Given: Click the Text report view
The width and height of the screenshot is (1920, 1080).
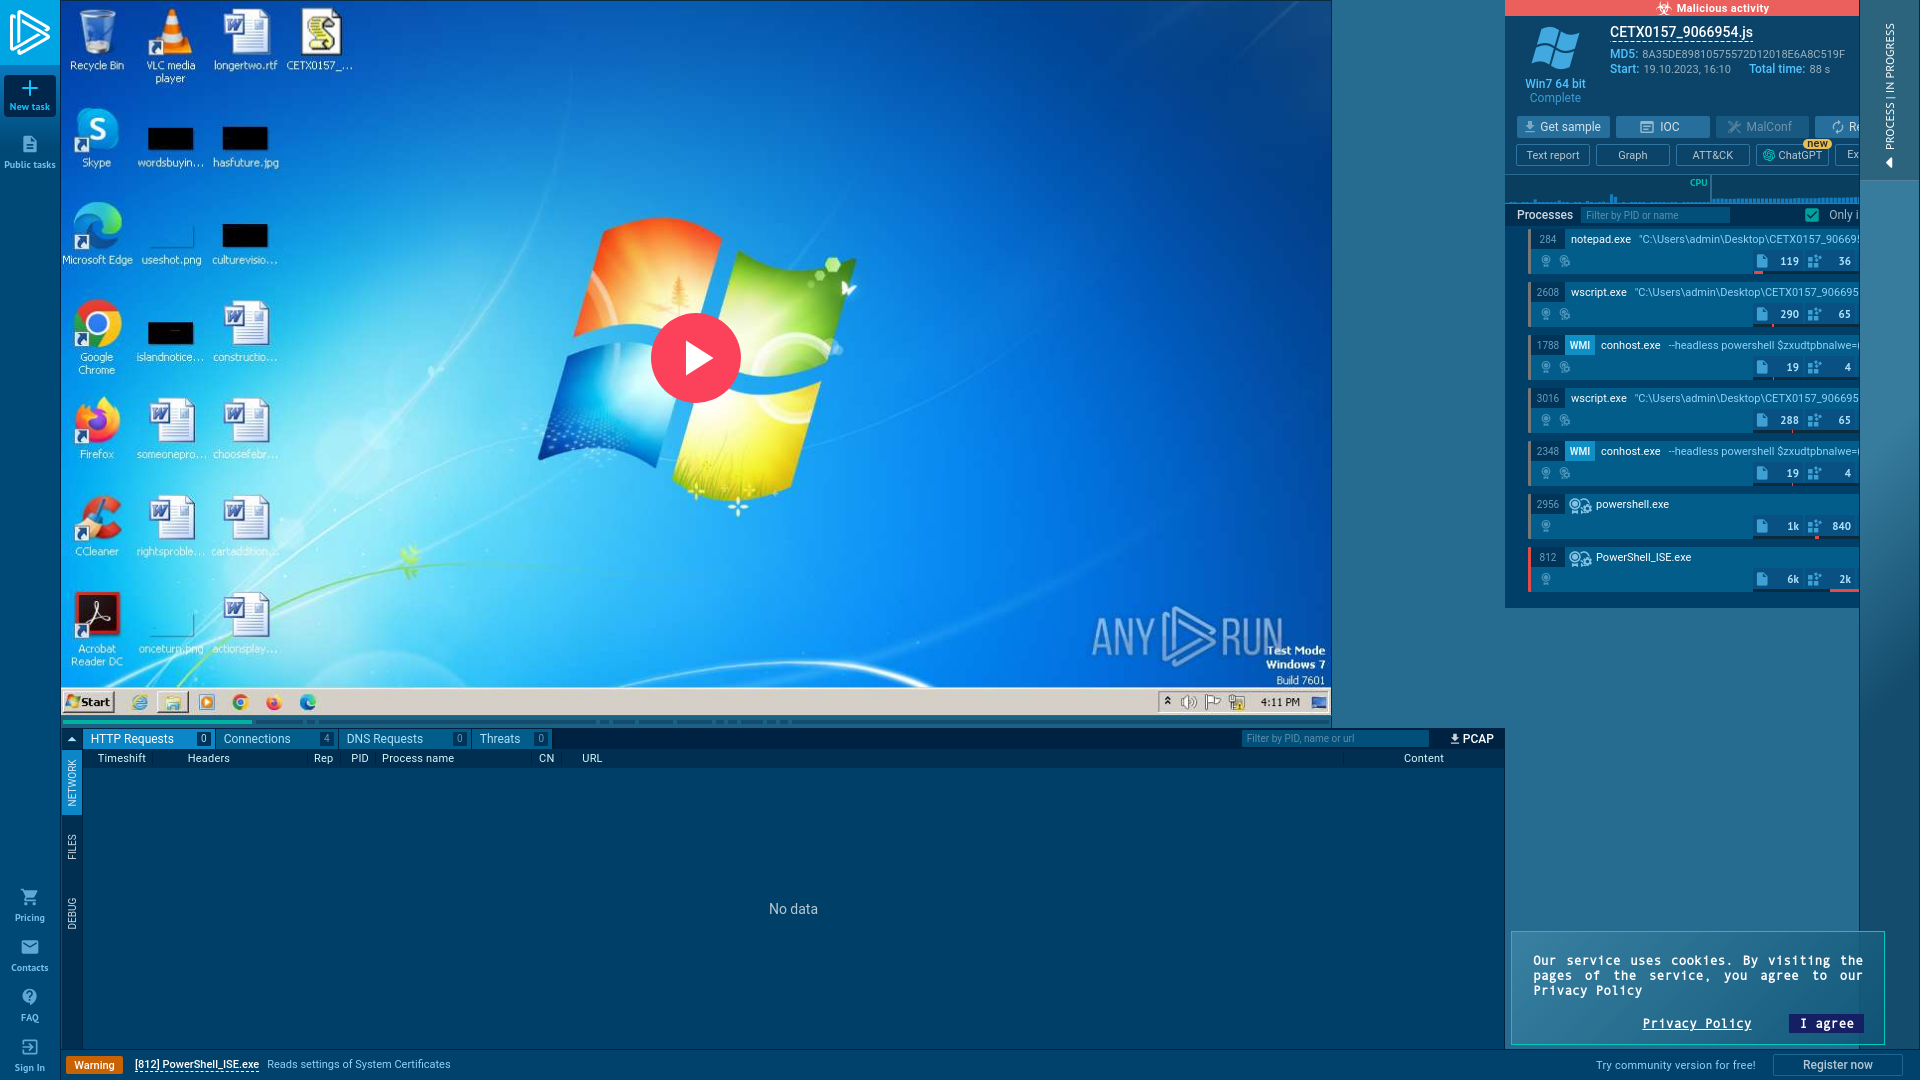Looking at the screenshot, I should pos(1553,156).
